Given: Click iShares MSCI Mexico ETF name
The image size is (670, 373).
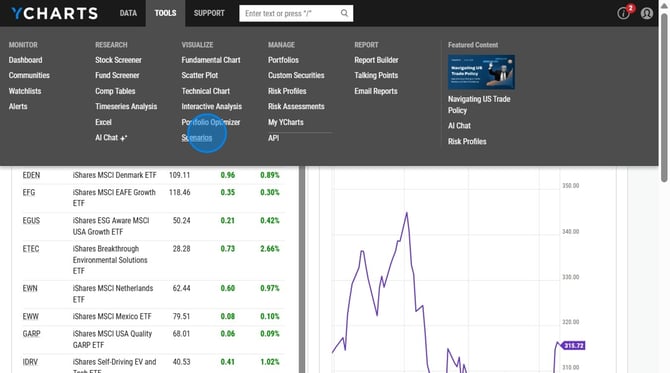Looking at the screenshot, I should (x=112, y=317).
